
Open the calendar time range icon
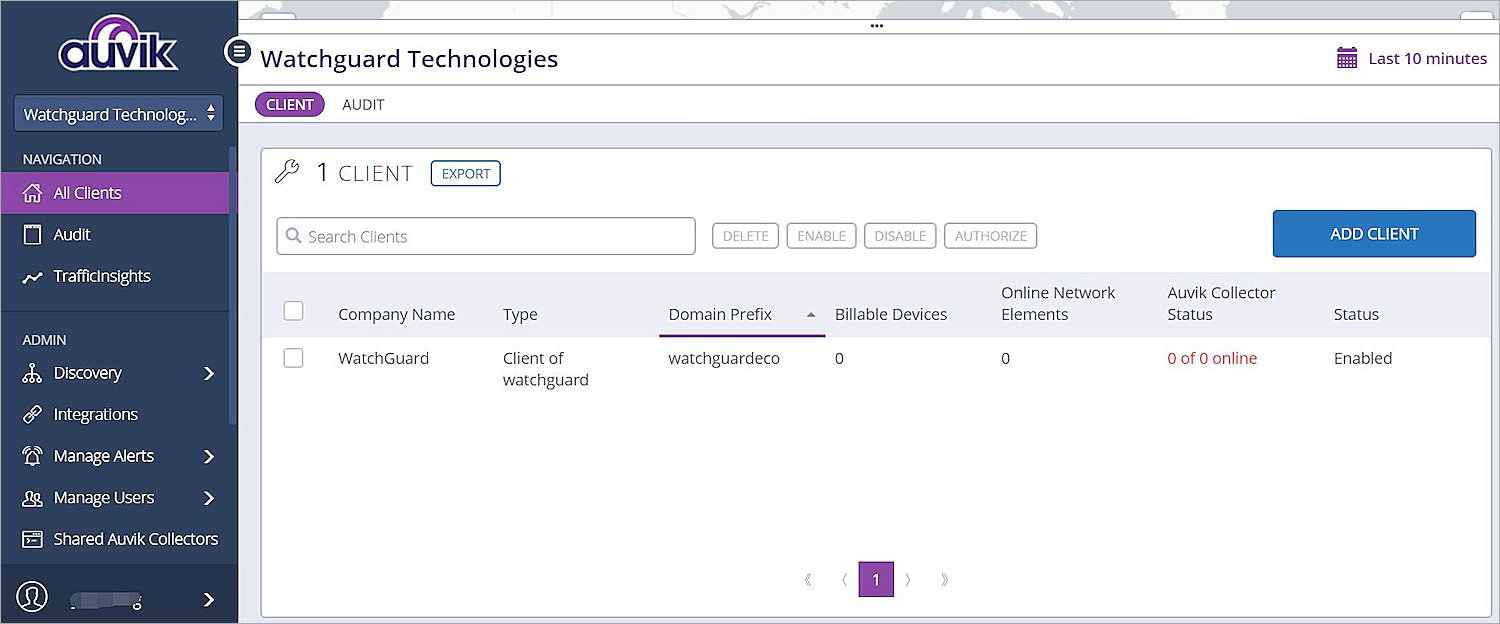point(1347,58)
